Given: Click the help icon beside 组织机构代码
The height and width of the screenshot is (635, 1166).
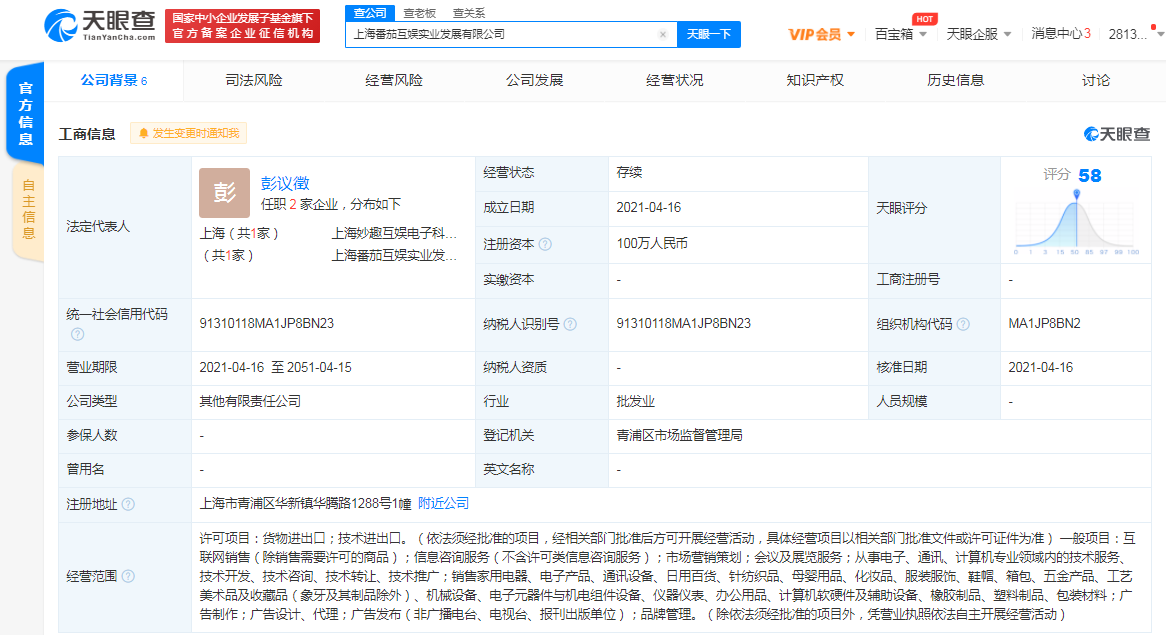Looking at the screenshot, I should tap(963, 324).
